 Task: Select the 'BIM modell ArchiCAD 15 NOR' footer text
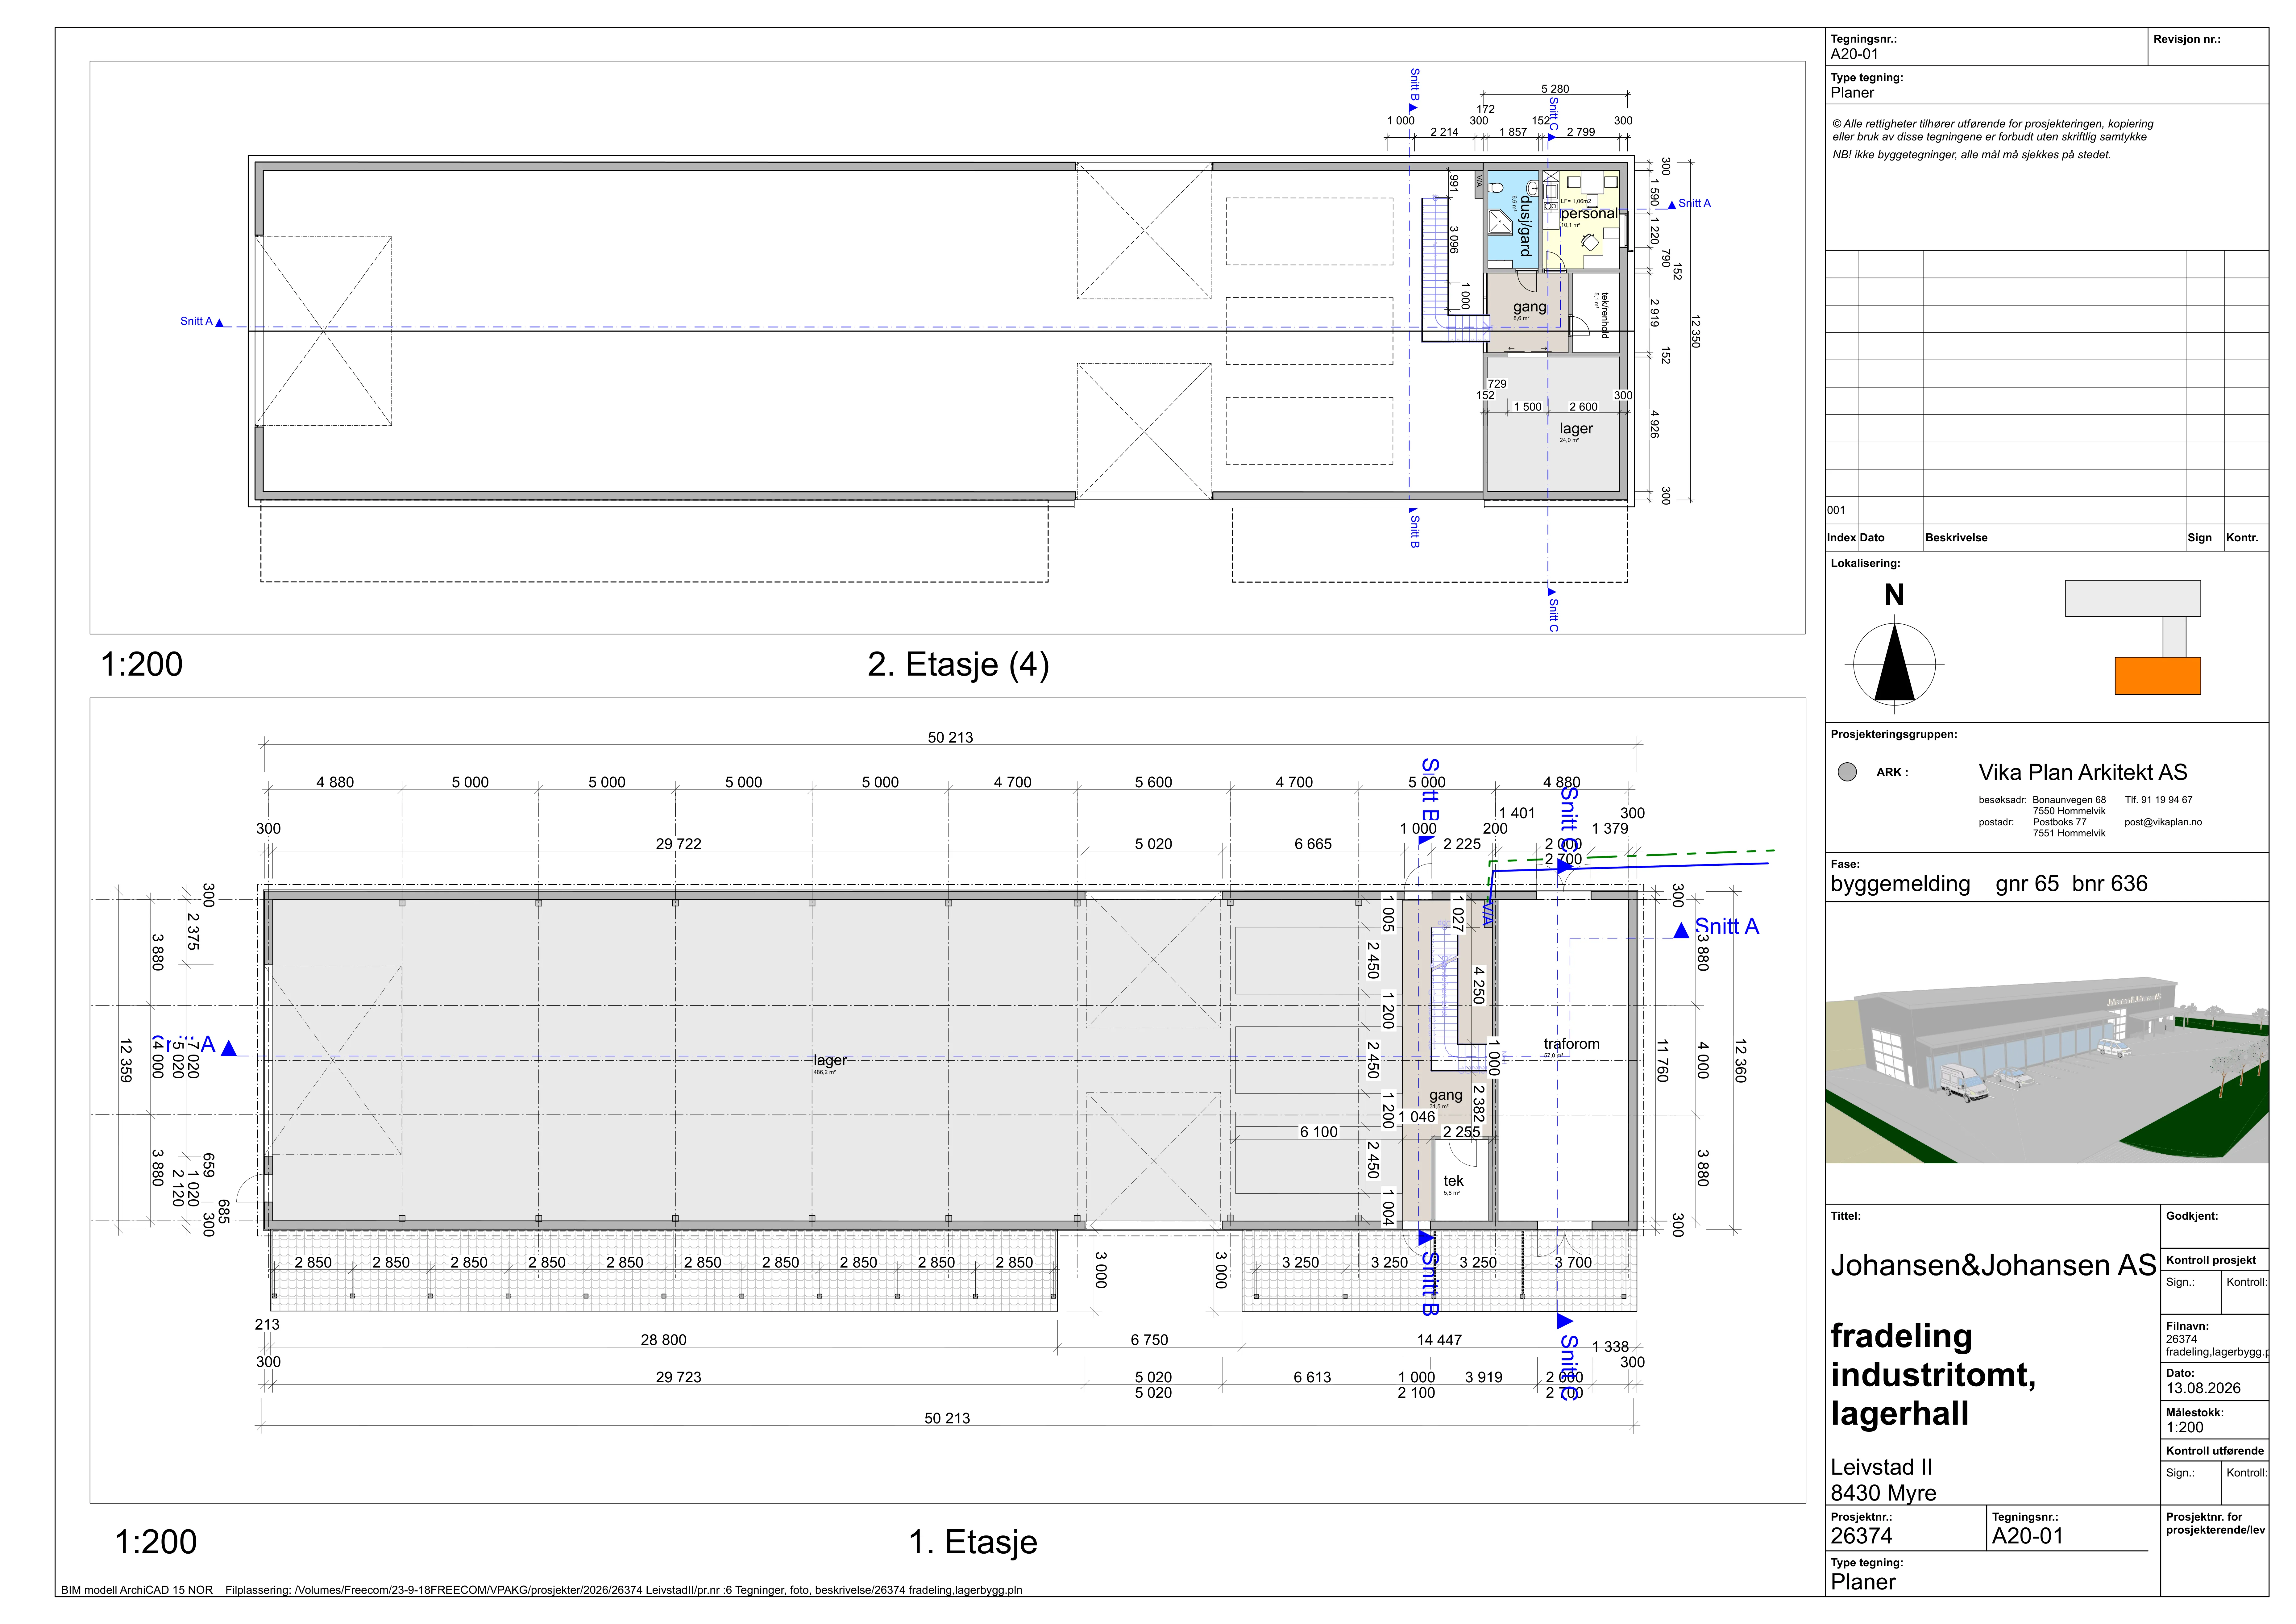tap(137, 1590)
